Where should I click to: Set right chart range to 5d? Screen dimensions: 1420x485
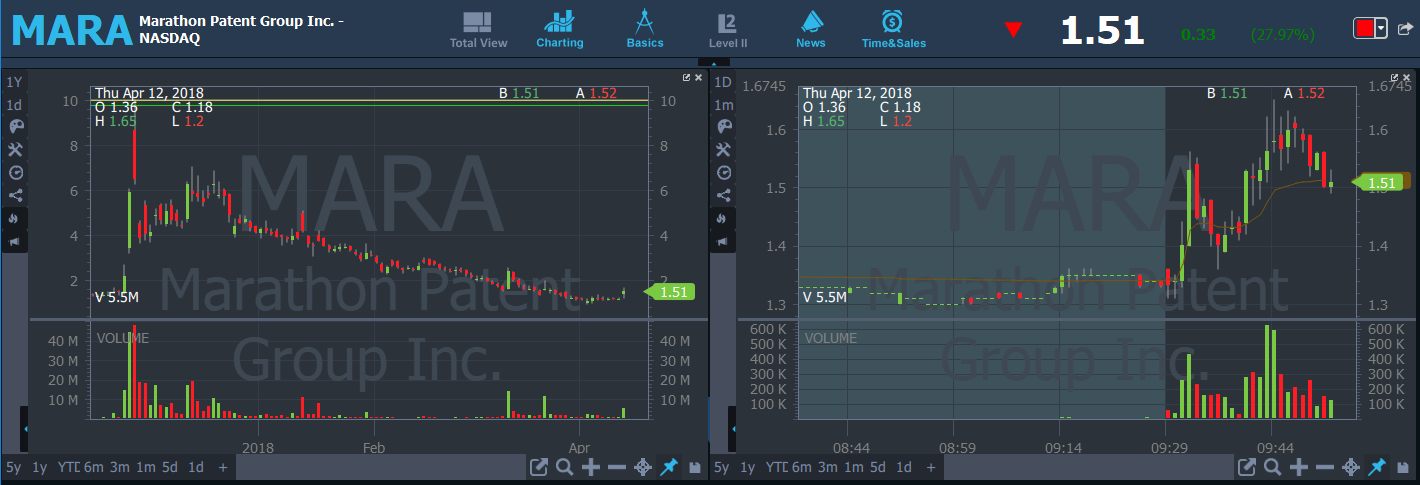click(x=880, y=467)
